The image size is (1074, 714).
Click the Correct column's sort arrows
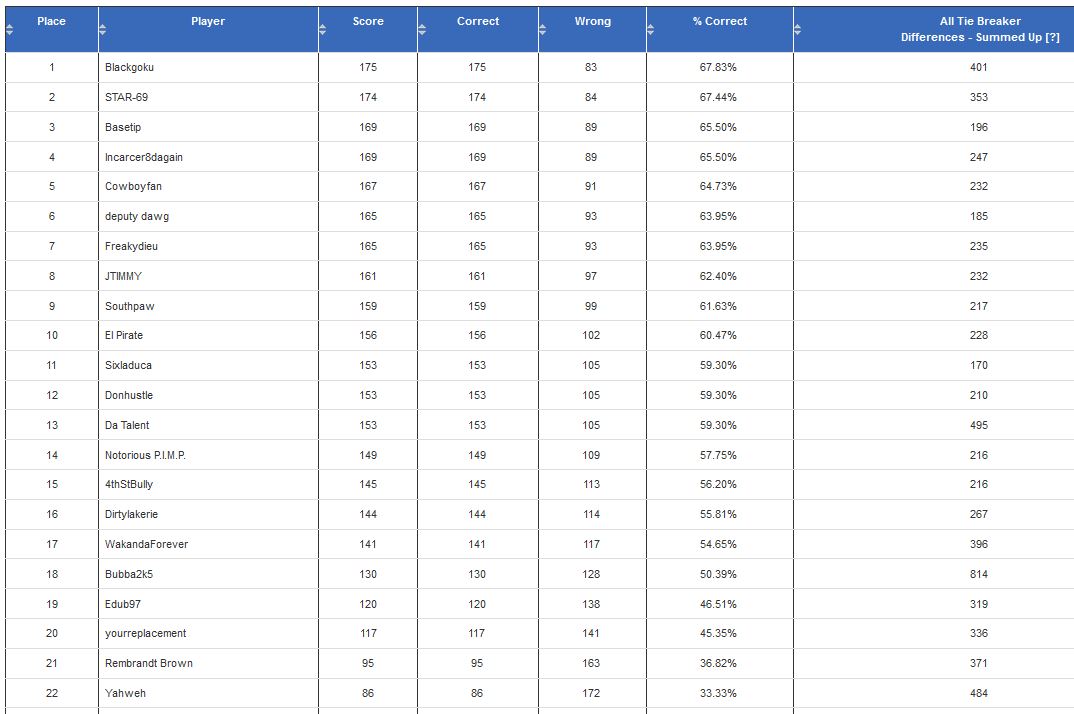(x=420, y=29)
